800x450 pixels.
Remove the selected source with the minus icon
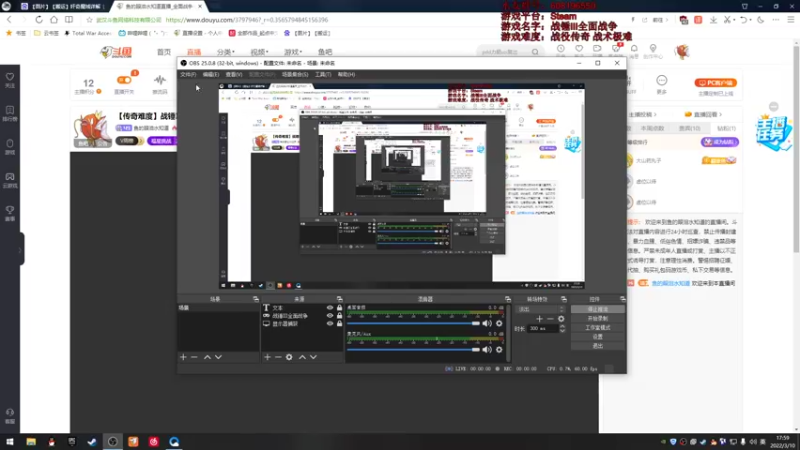click(x=278, y=357)
